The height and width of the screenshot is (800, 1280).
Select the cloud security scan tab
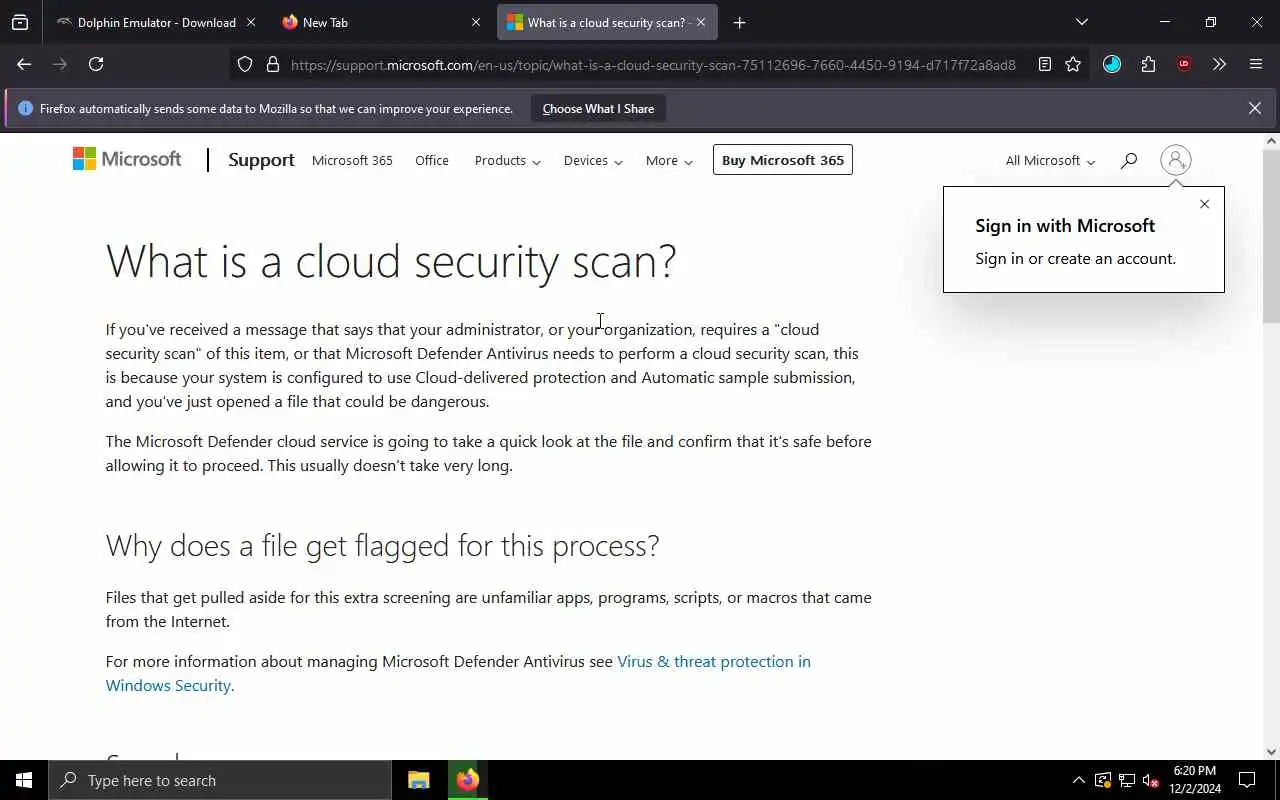607,22
